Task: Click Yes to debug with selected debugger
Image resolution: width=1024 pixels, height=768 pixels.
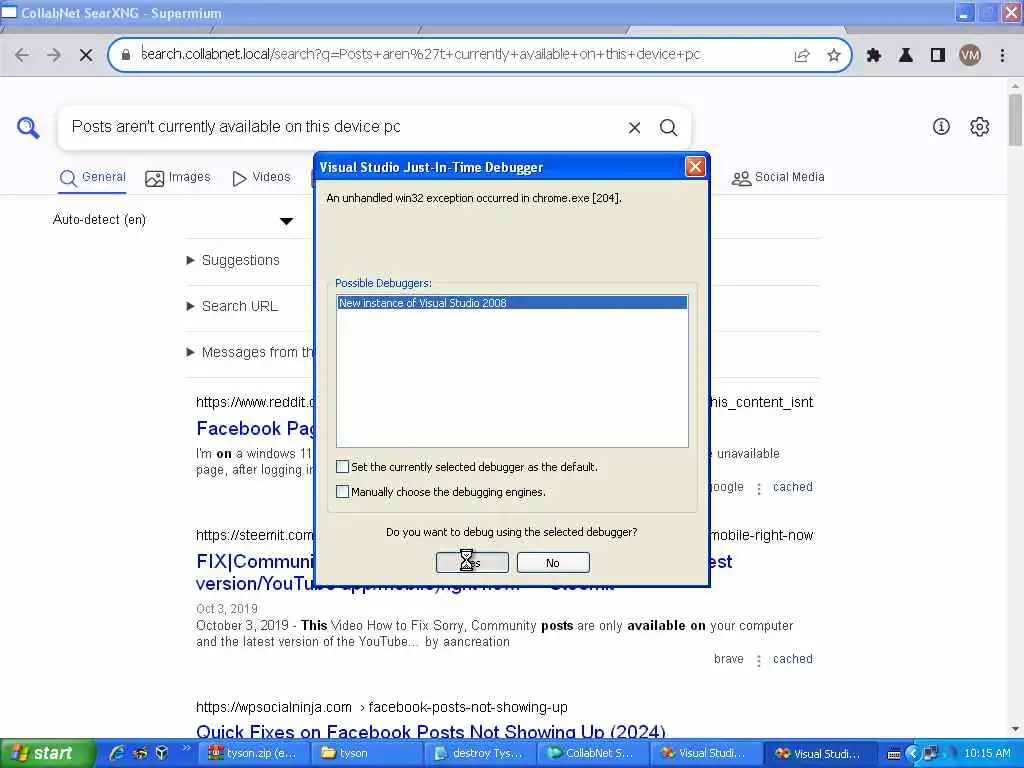Action: pos(472,562)
